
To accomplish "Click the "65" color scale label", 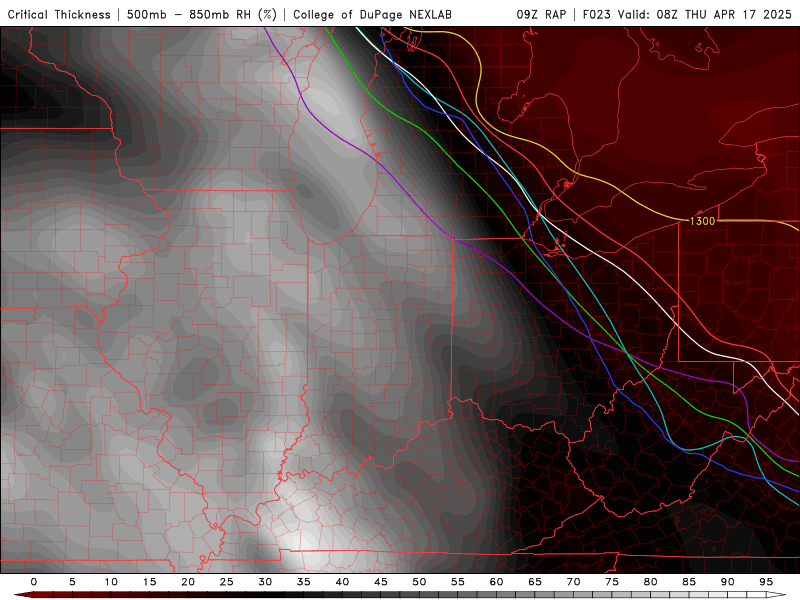I will pos(535,582).
